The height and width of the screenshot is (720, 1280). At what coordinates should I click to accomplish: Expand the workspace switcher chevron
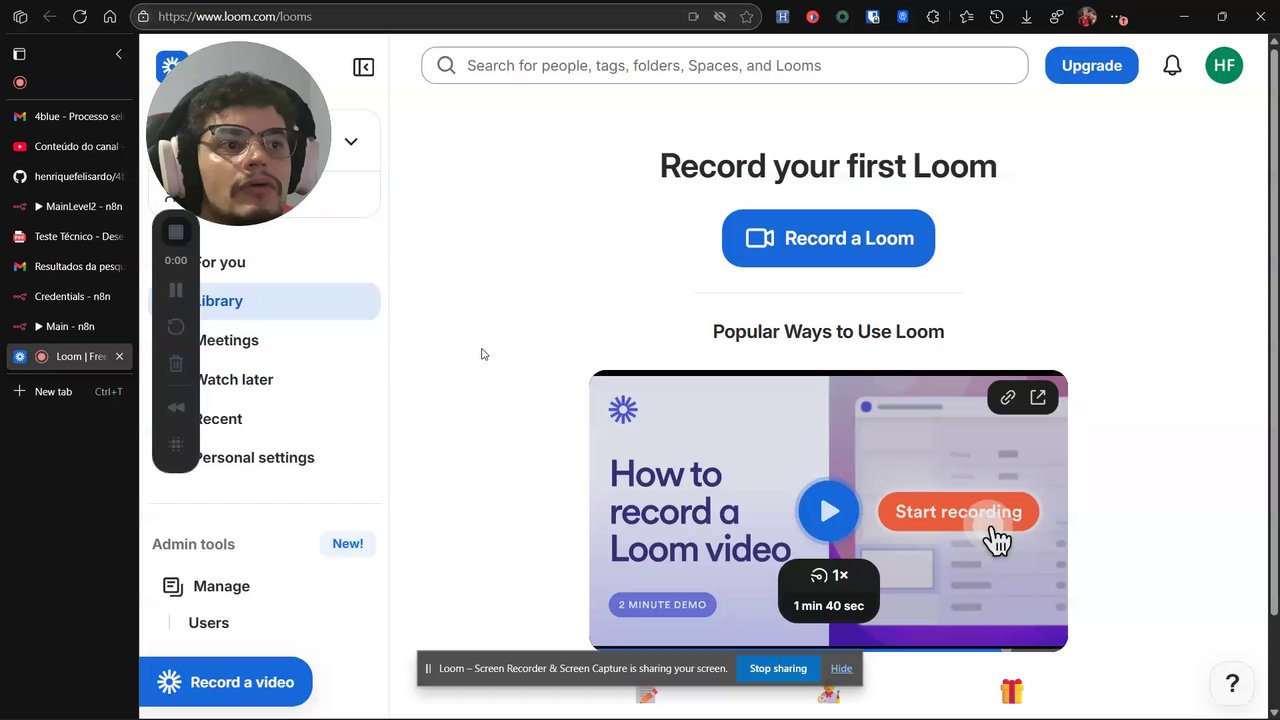[351, 142]
